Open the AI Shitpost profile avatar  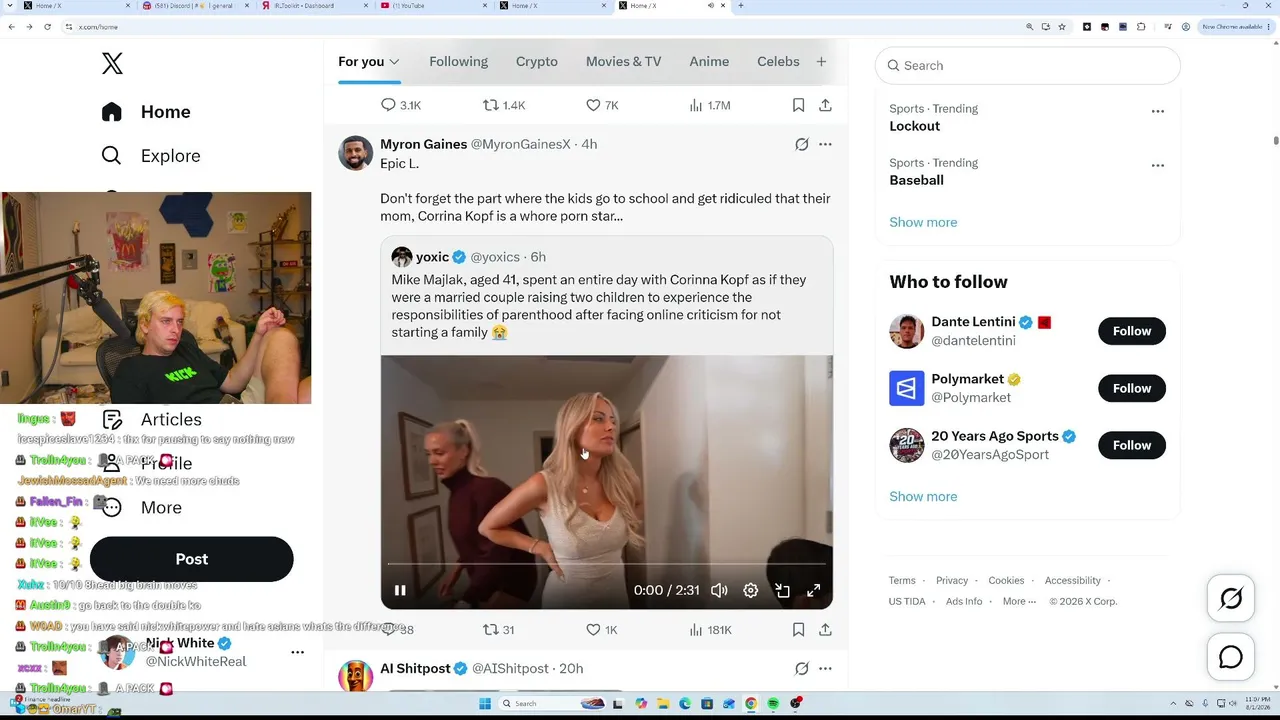pyautogui.click(x=355, y=676)
